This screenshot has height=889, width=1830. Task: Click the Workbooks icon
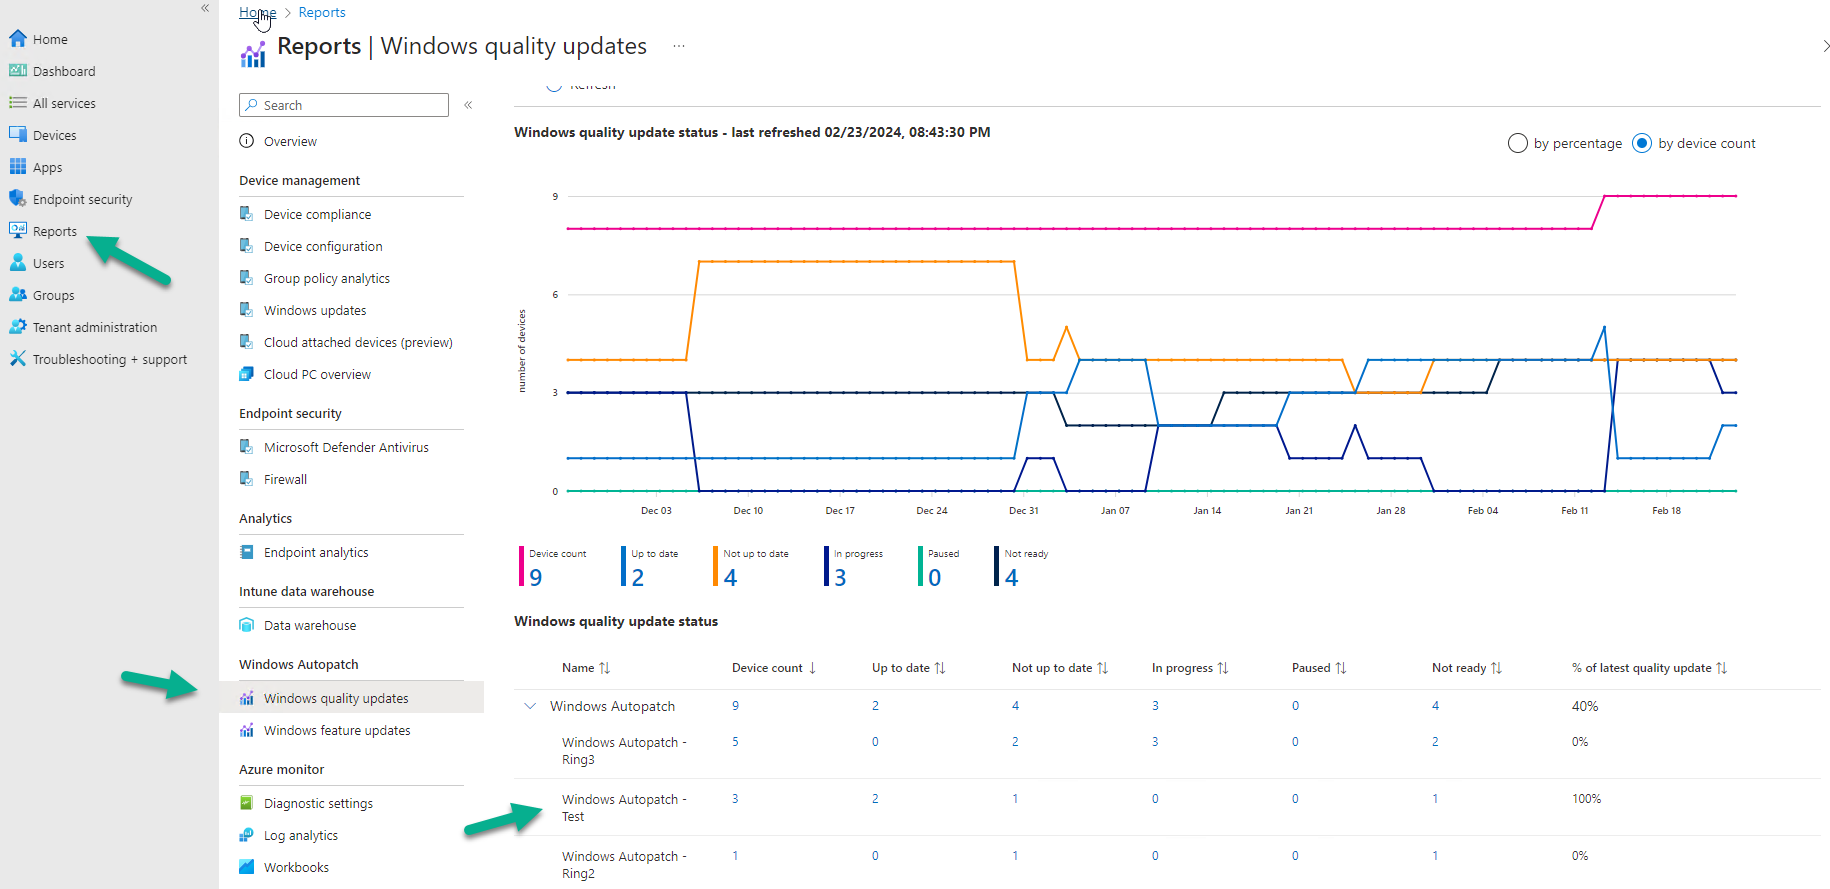(x=247, y=867)
